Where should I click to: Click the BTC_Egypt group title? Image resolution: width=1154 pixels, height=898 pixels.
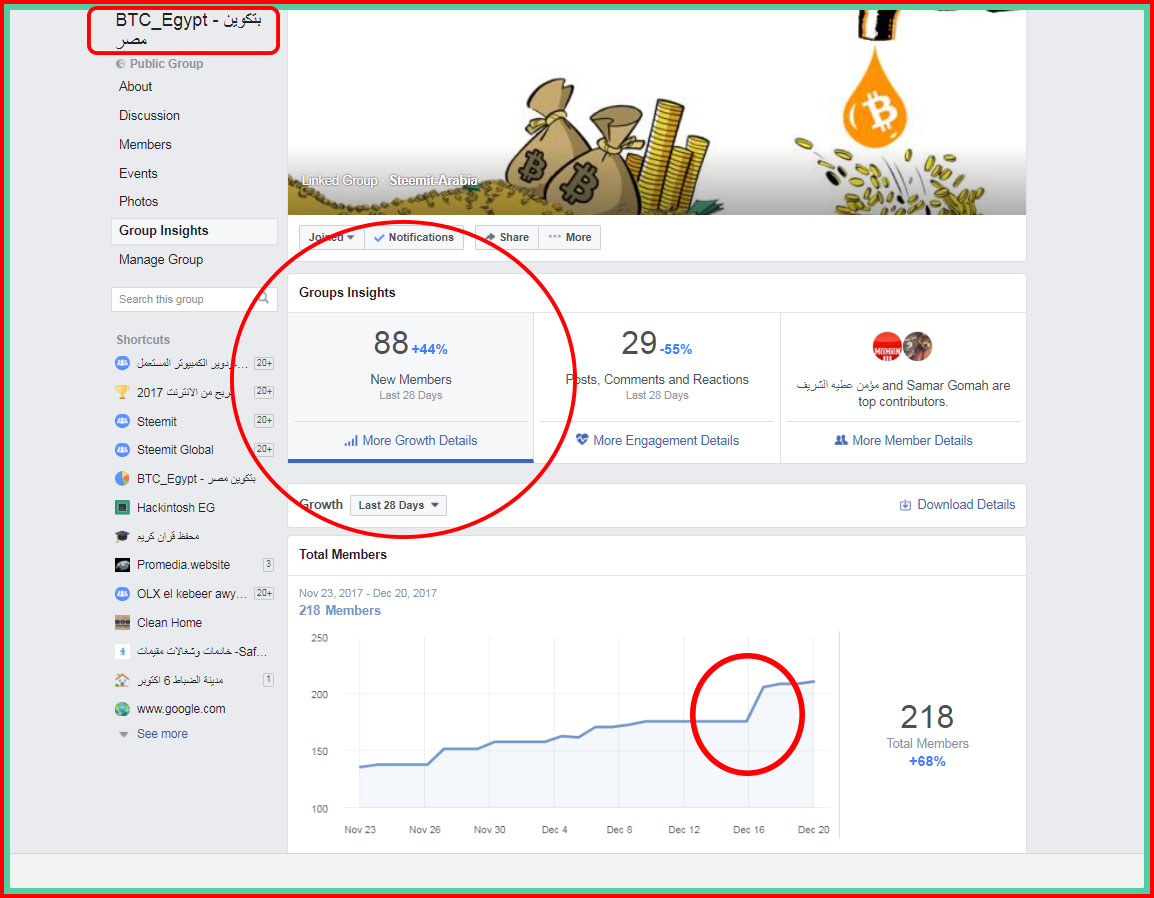188,29
